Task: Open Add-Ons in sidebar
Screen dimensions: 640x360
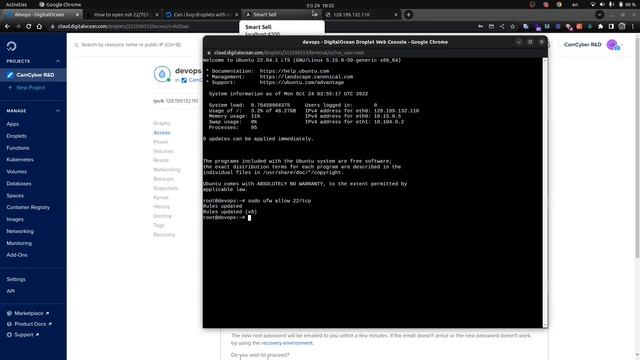Action: pyautogui.click(x=17, y=255)
